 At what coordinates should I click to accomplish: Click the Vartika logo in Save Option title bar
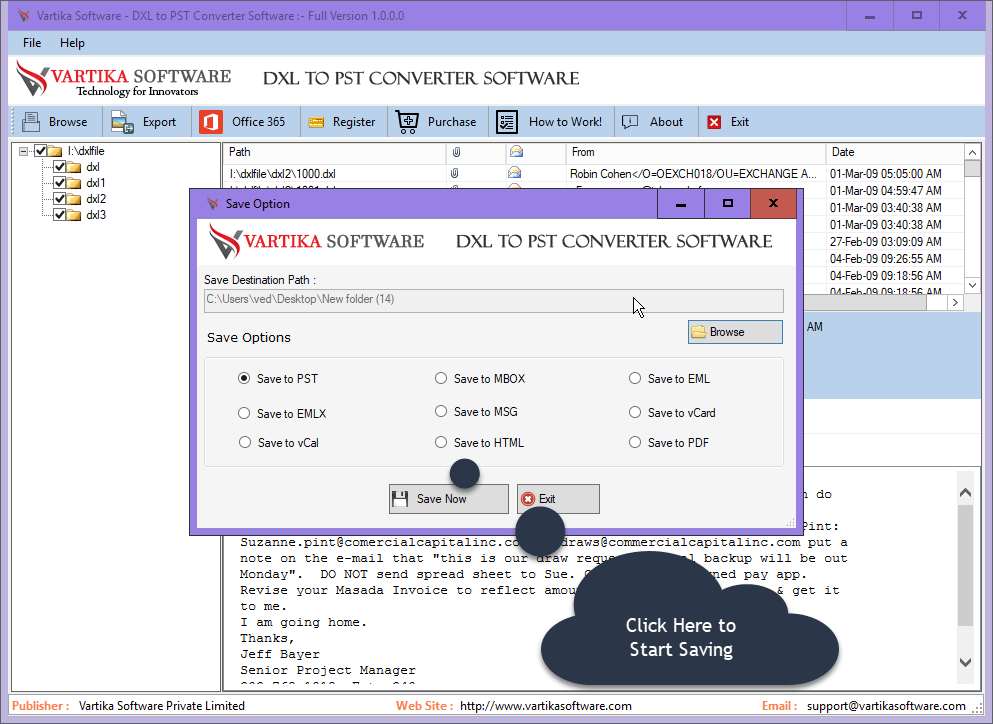213,203
